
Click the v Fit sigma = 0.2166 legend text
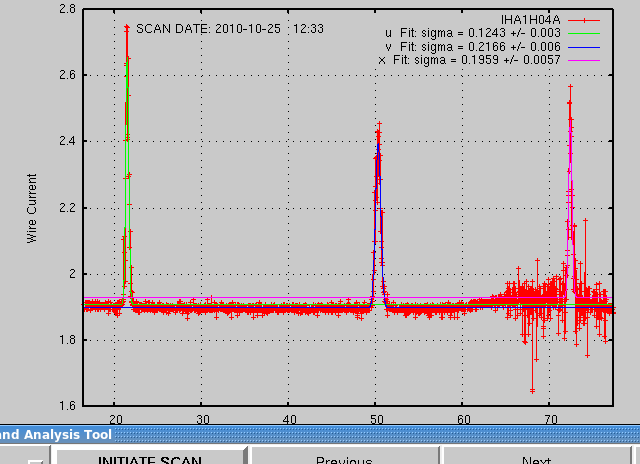(x=473, y=47)
